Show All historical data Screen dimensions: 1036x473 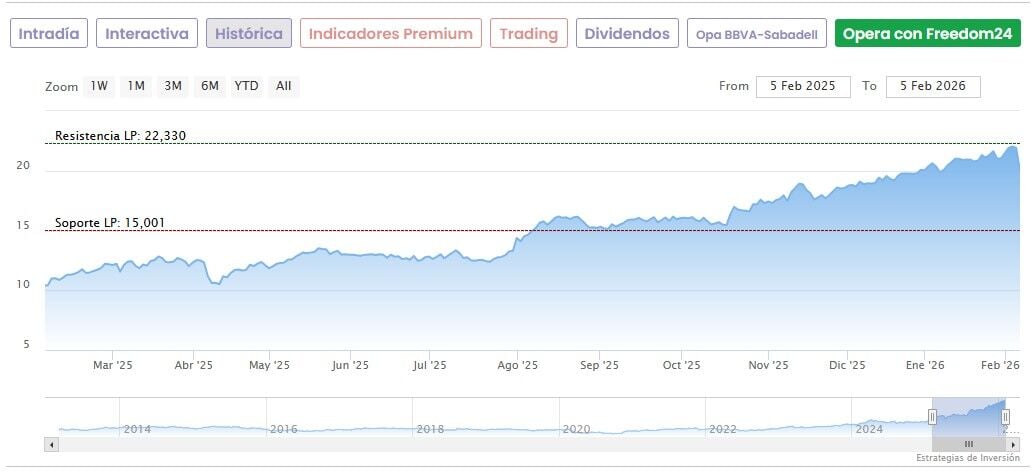pyautogui.click(x=284, y=86)
